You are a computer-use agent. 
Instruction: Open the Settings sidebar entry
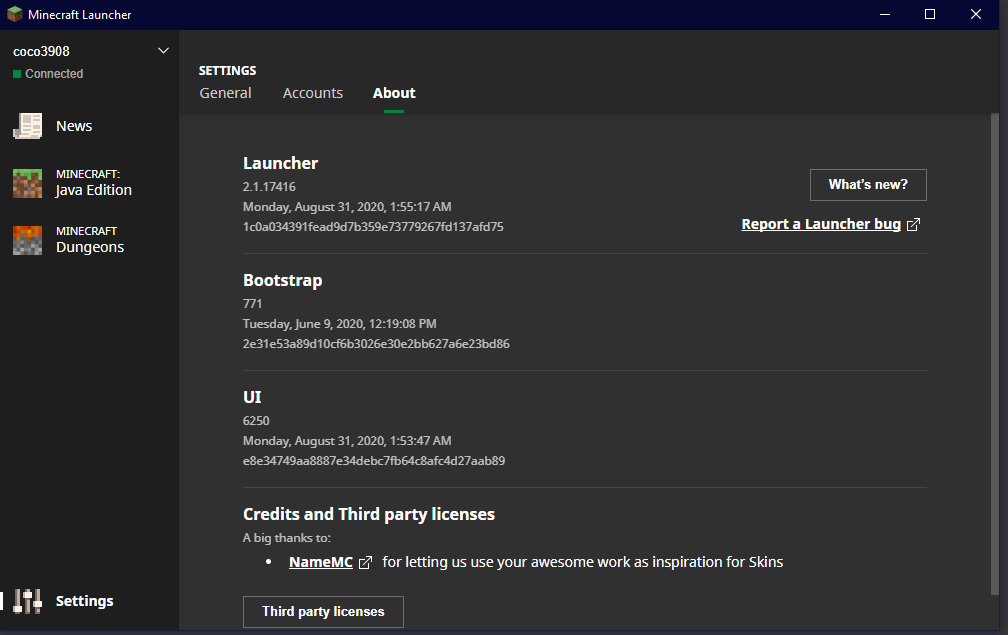(89, 601)
